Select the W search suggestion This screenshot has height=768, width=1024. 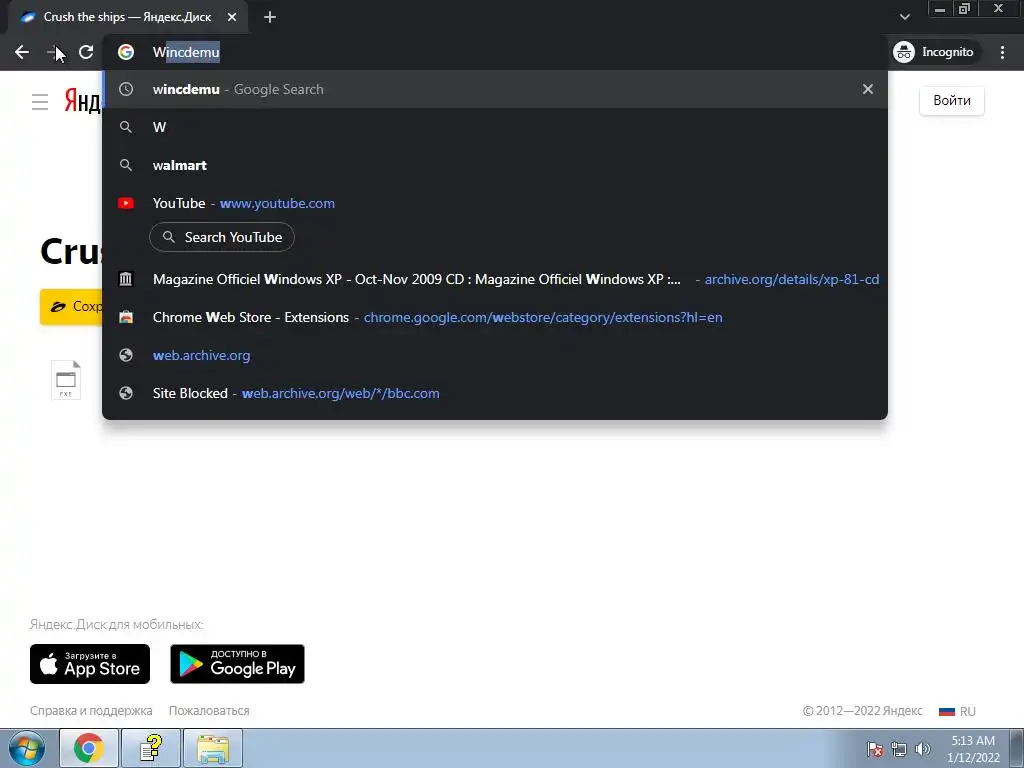pyautogui.click(x=494, y=127)
